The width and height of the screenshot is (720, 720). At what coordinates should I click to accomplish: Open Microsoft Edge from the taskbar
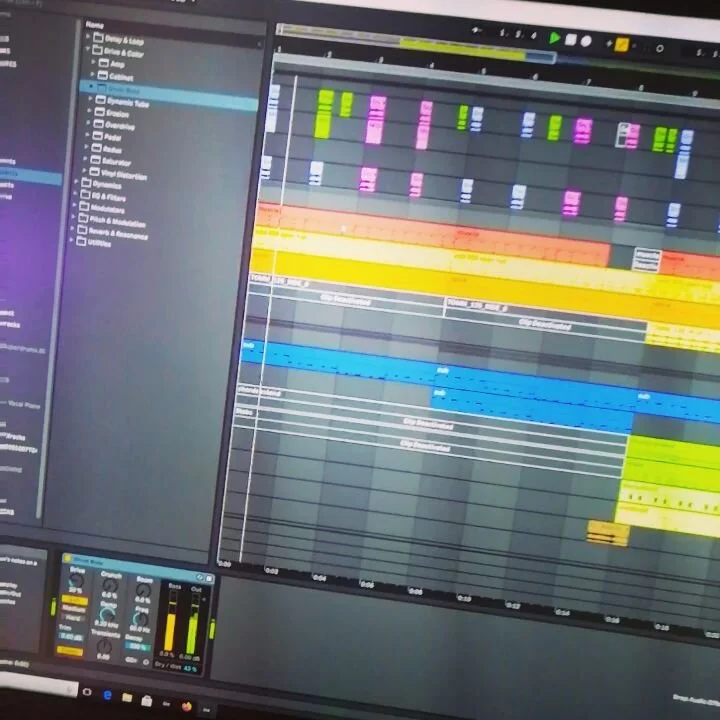tap(107, 695)
